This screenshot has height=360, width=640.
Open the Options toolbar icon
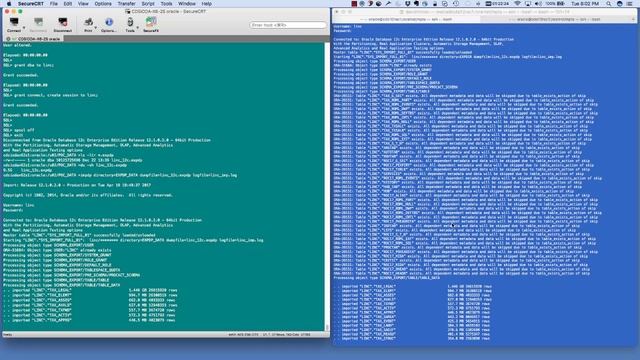tap(109, 24)
